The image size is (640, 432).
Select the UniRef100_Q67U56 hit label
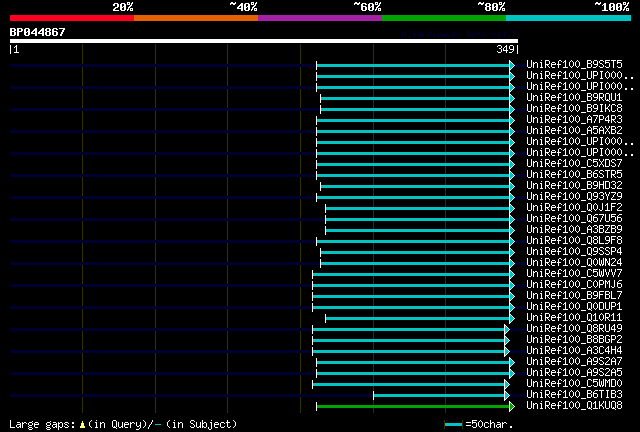coord(574,219)
